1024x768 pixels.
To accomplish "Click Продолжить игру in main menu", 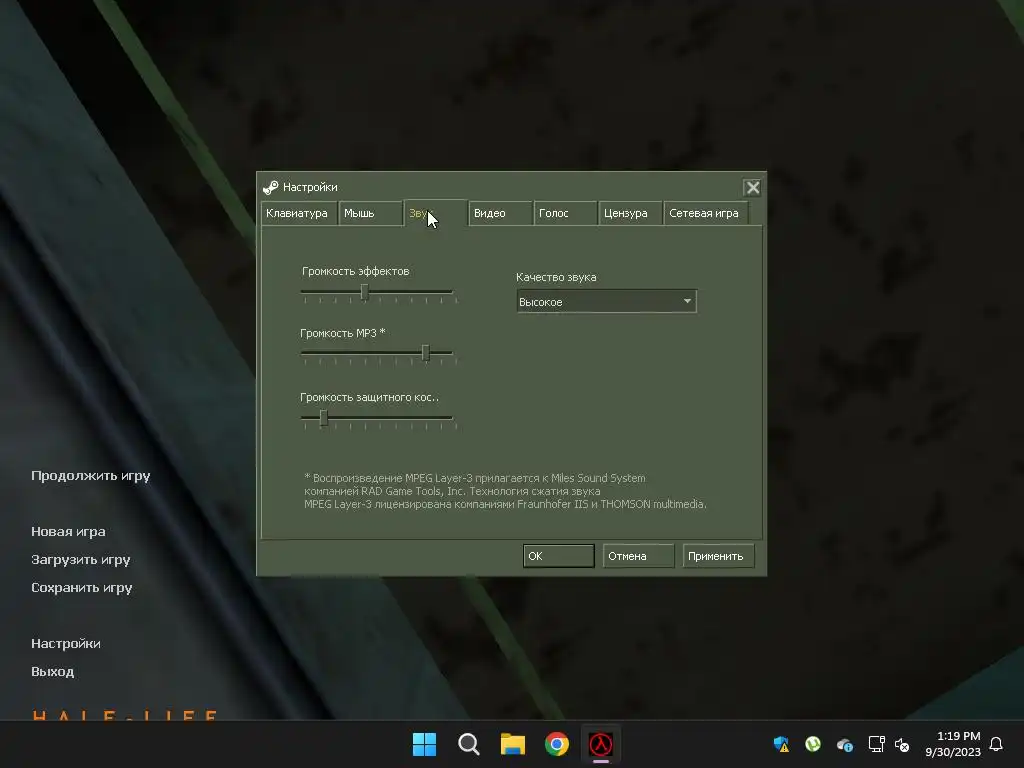I will click(91, 475).
